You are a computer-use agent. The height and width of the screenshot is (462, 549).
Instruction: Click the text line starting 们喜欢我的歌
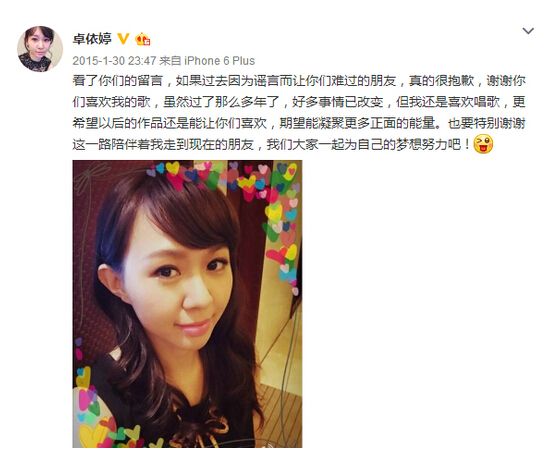(x=299, y=102)
